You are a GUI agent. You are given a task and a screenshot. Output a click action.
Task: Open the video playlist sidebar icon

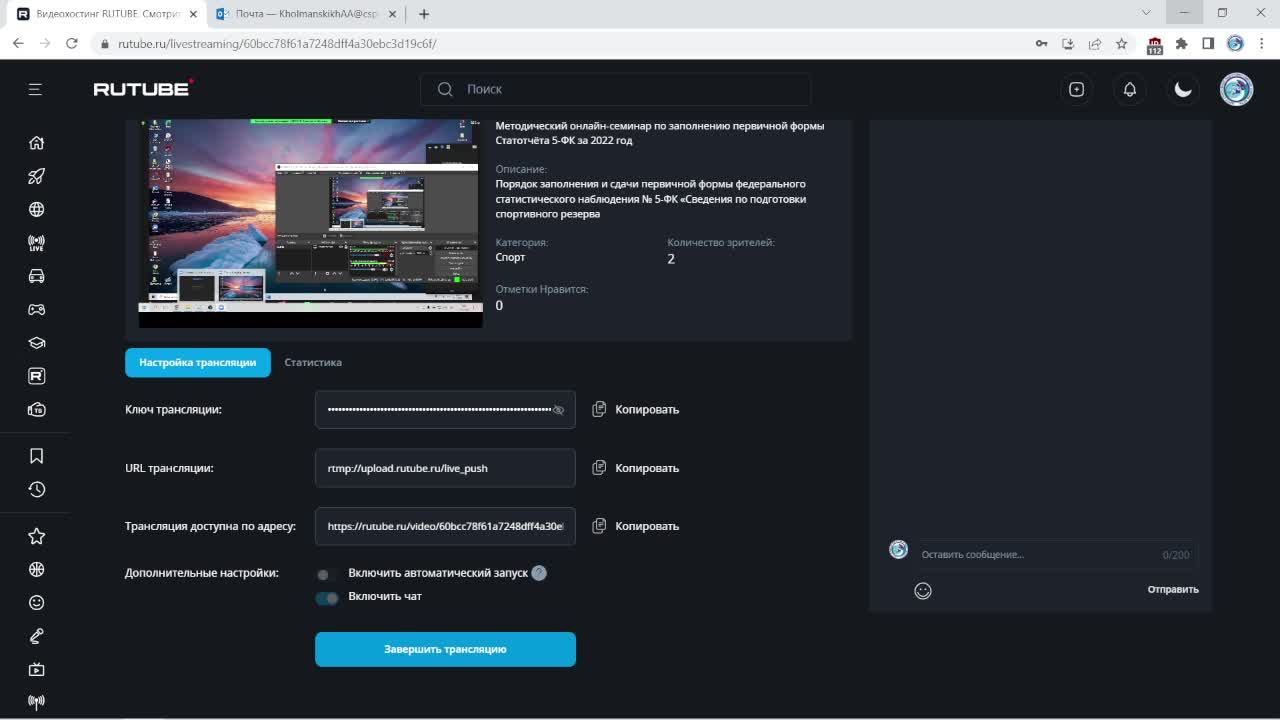pyautogui.click(x=37, y=669)
